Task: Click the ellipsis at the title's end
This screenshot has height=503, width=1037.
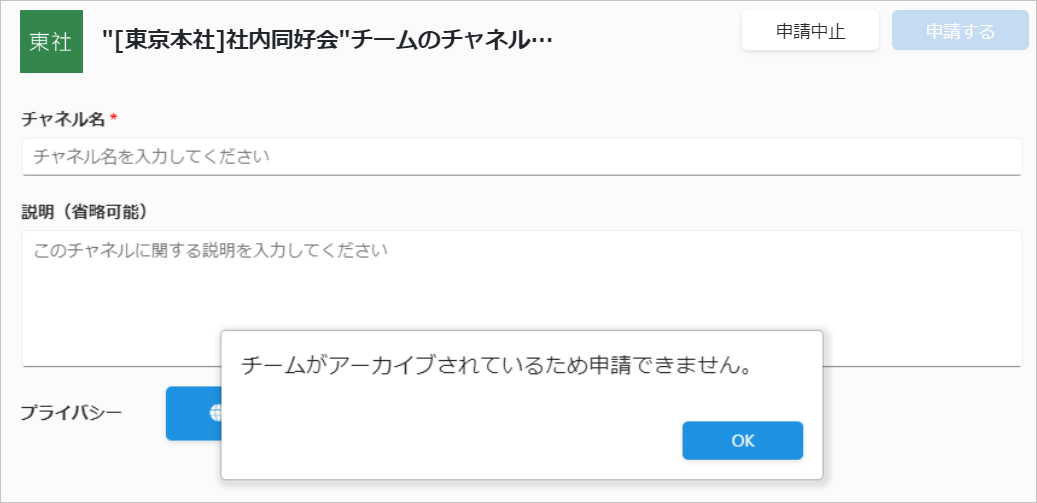Action: (x=542, y=42)
